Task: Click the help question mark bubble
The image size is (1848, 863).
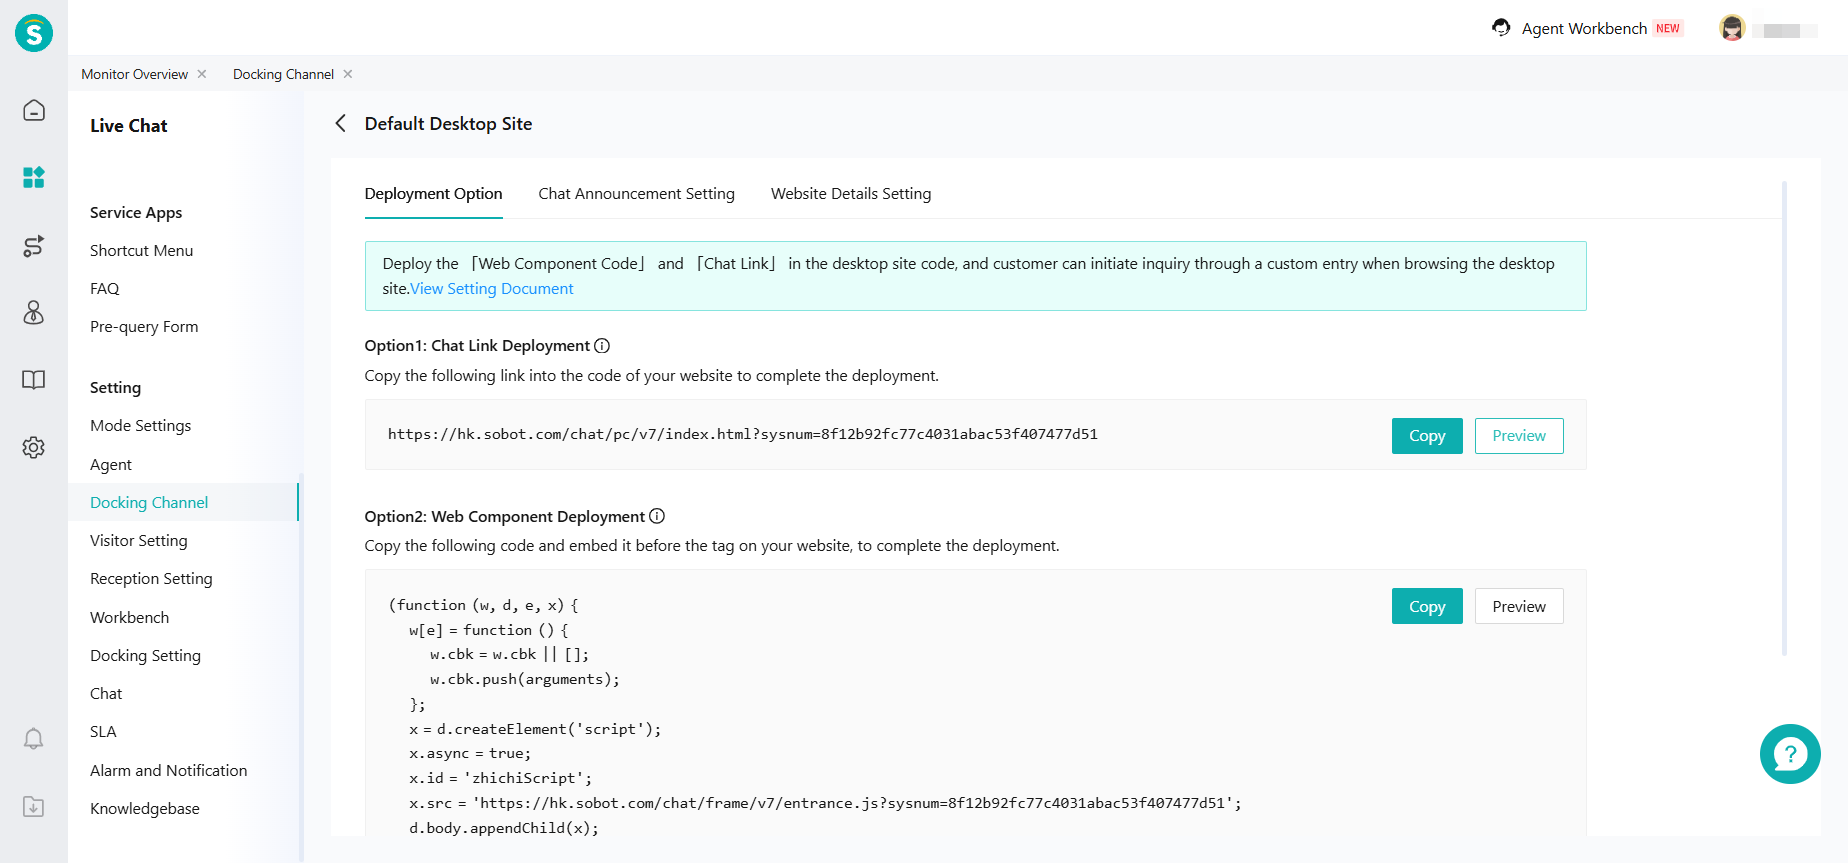Action: [1789, 754]
